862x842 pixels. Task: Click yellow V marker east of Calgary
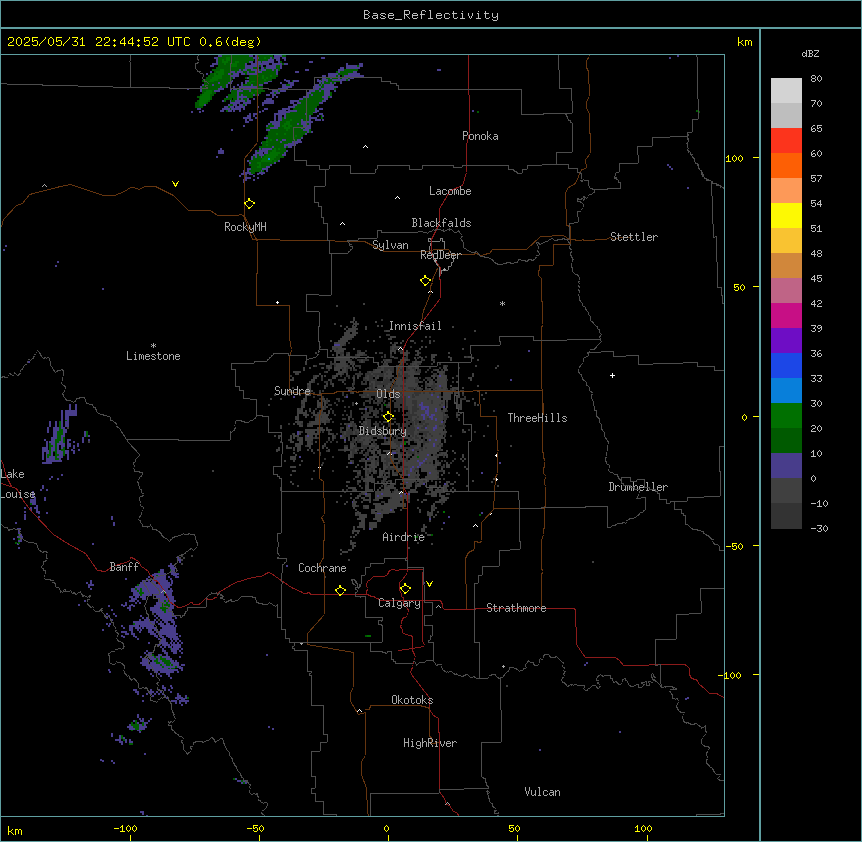tap(429, 584)
